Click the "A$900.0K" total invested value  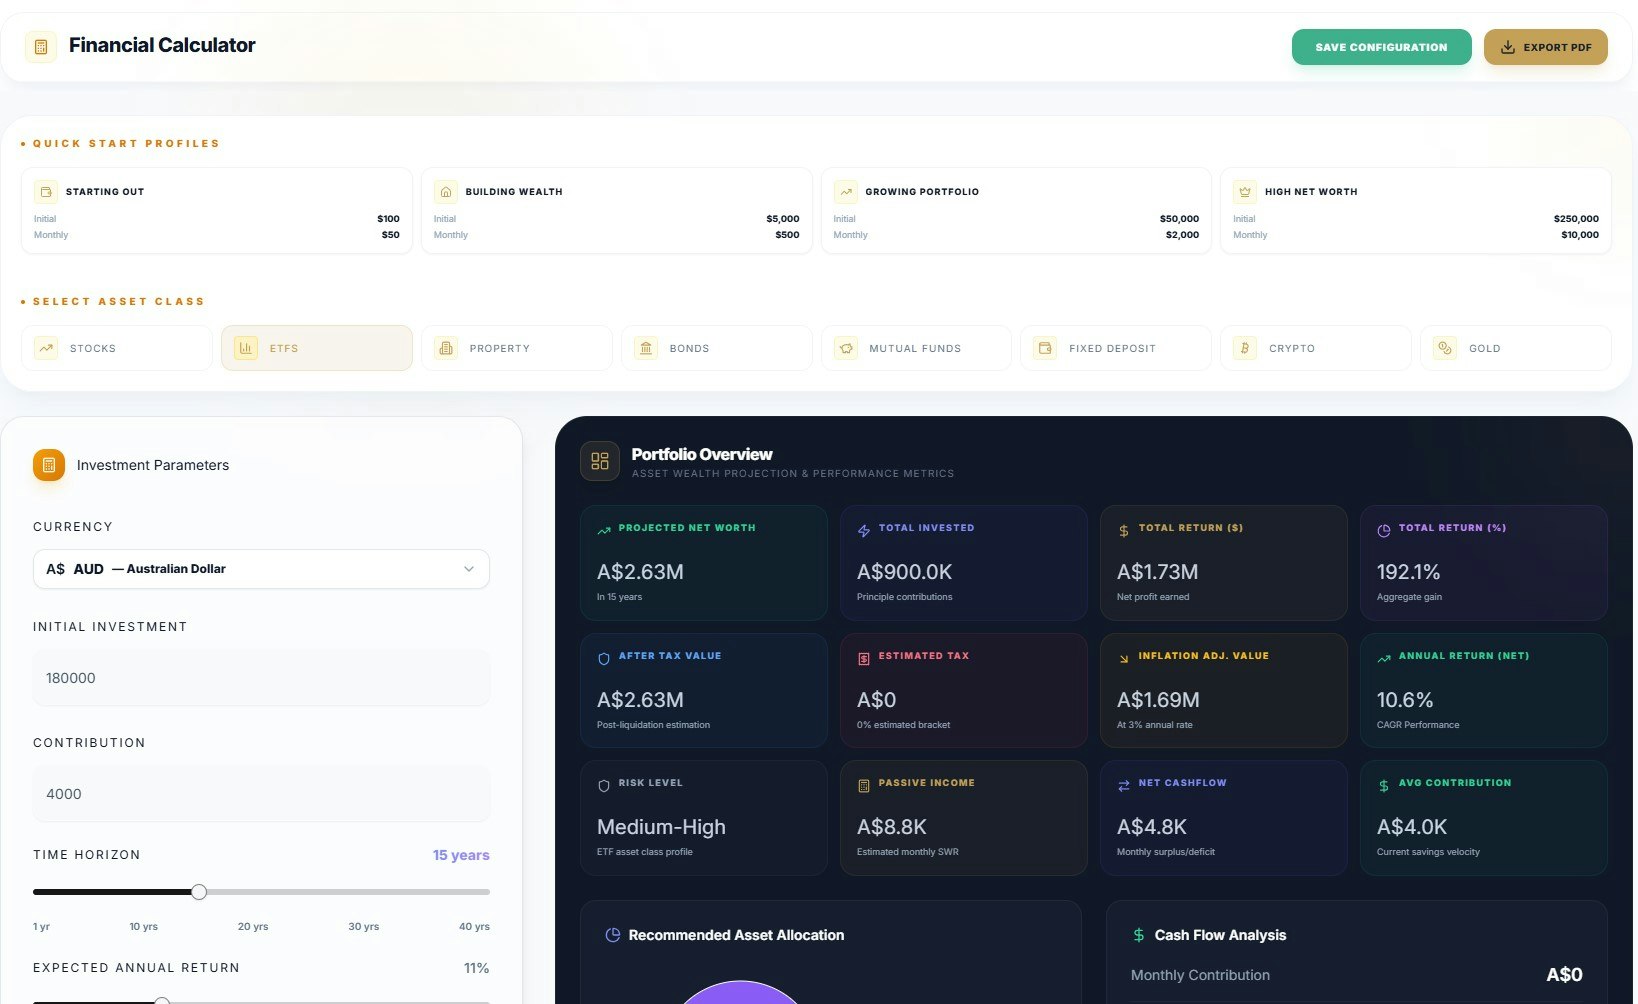pos(904,572)
